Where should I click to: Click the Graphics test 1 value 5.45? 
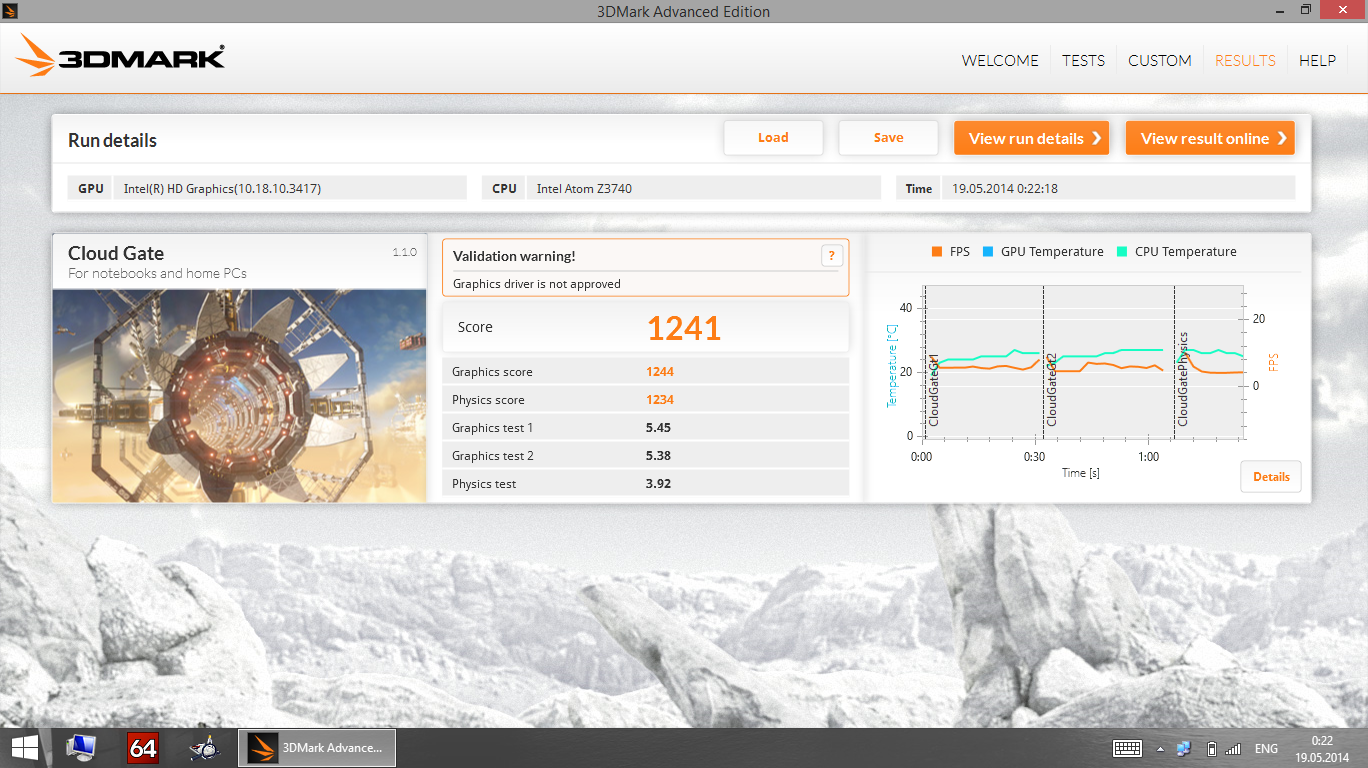pos(658,428)
